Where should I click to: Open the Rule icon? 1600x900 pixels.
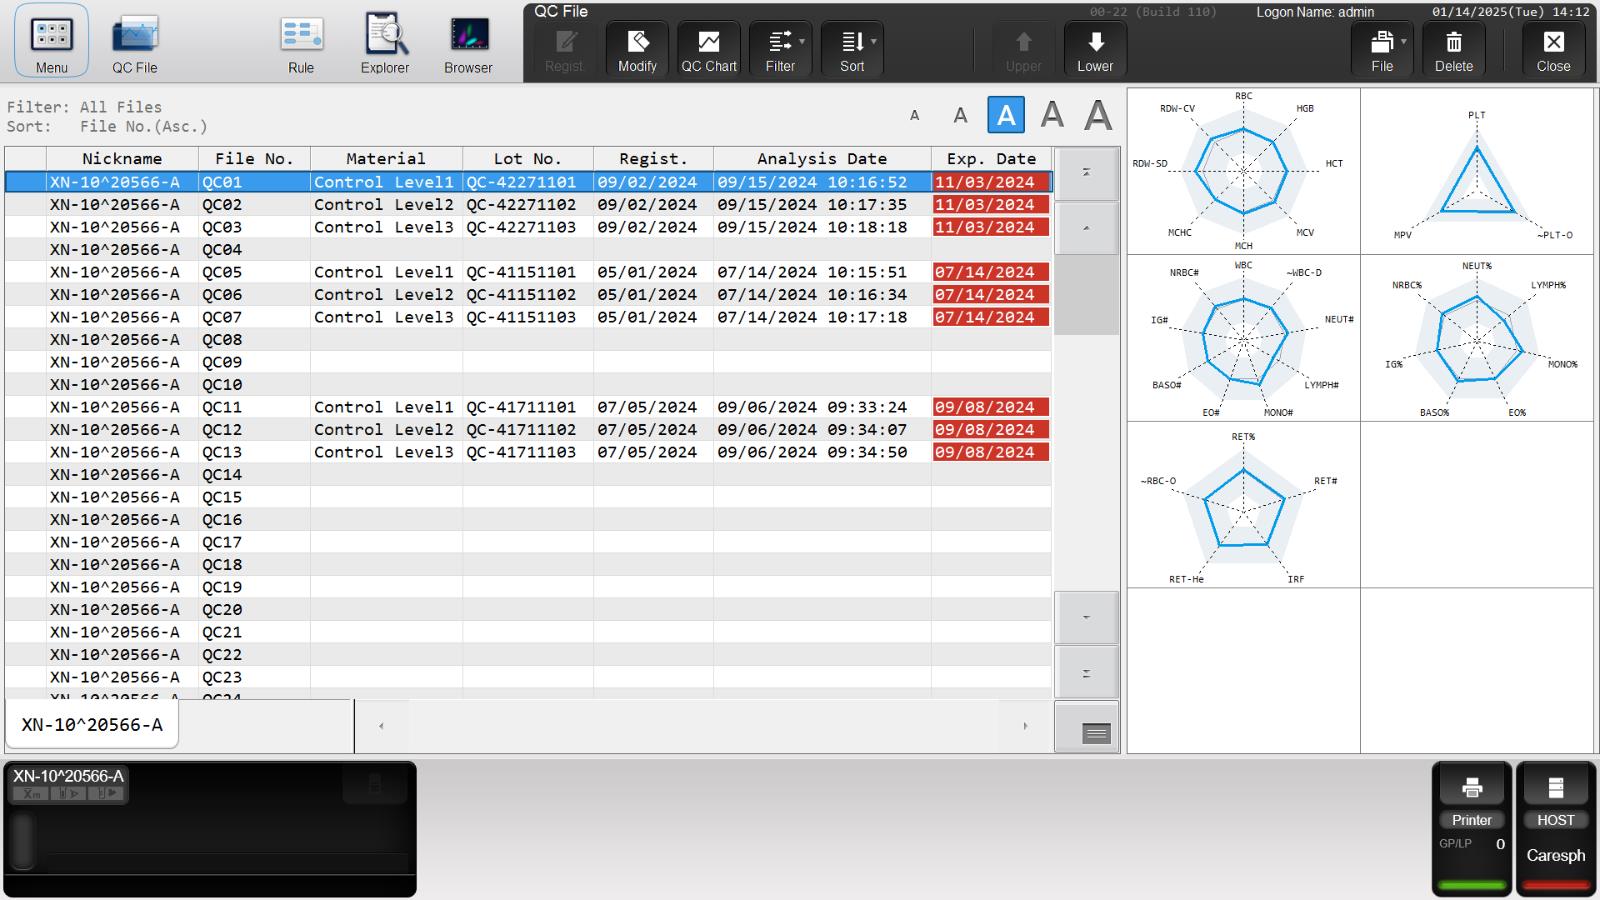click(x=301, y=46)
